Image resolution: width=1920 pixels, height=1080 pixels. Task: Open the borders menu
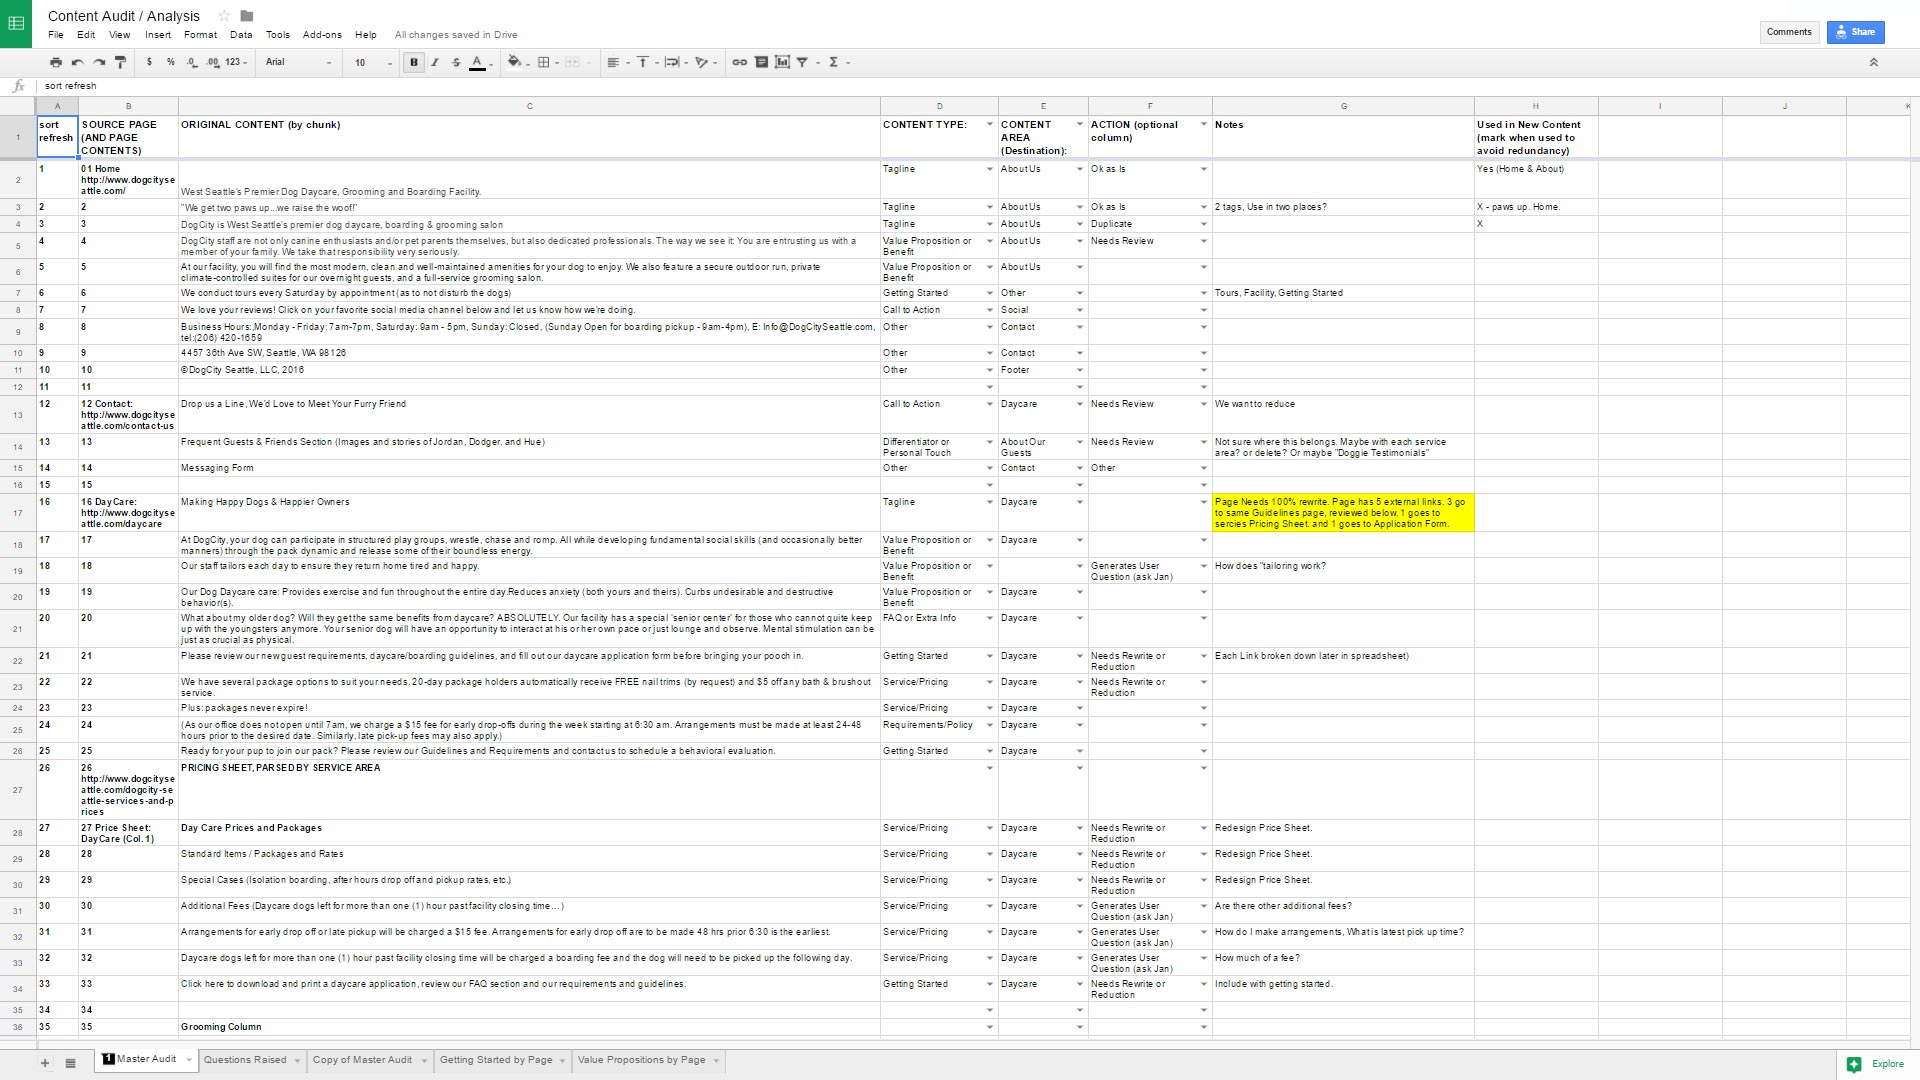(547, 62)
